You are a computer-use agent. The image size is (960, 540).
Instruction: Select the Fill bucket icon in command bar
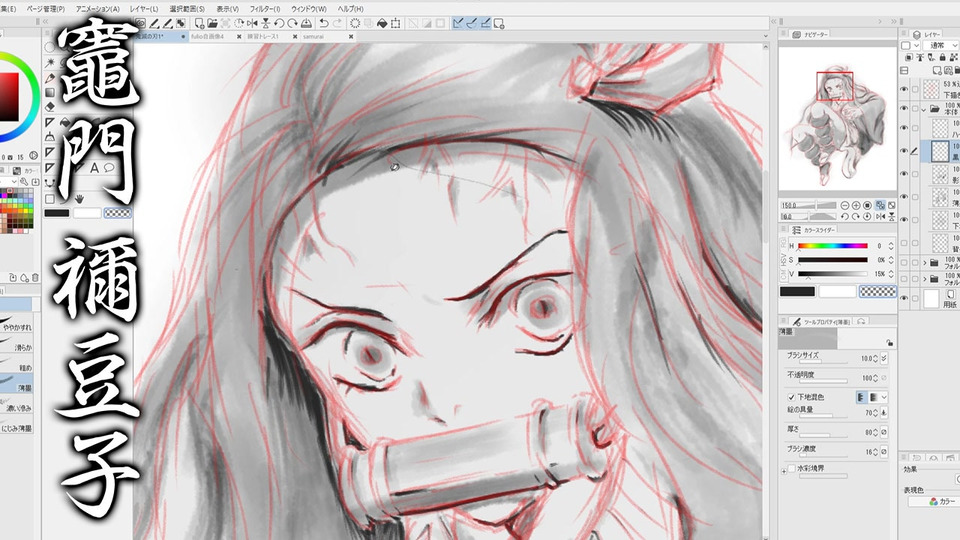coord(381,23)
